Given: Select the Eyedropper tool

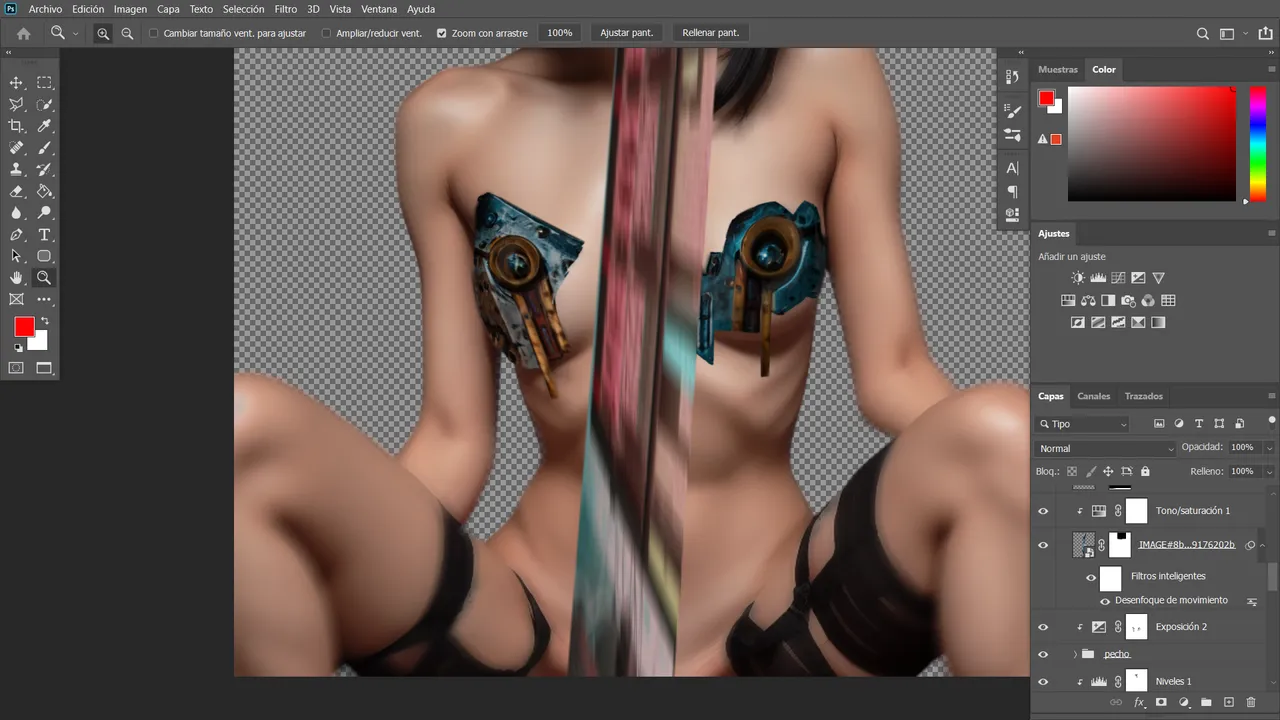Looking at the screenshot, I should tap(44, 126).
